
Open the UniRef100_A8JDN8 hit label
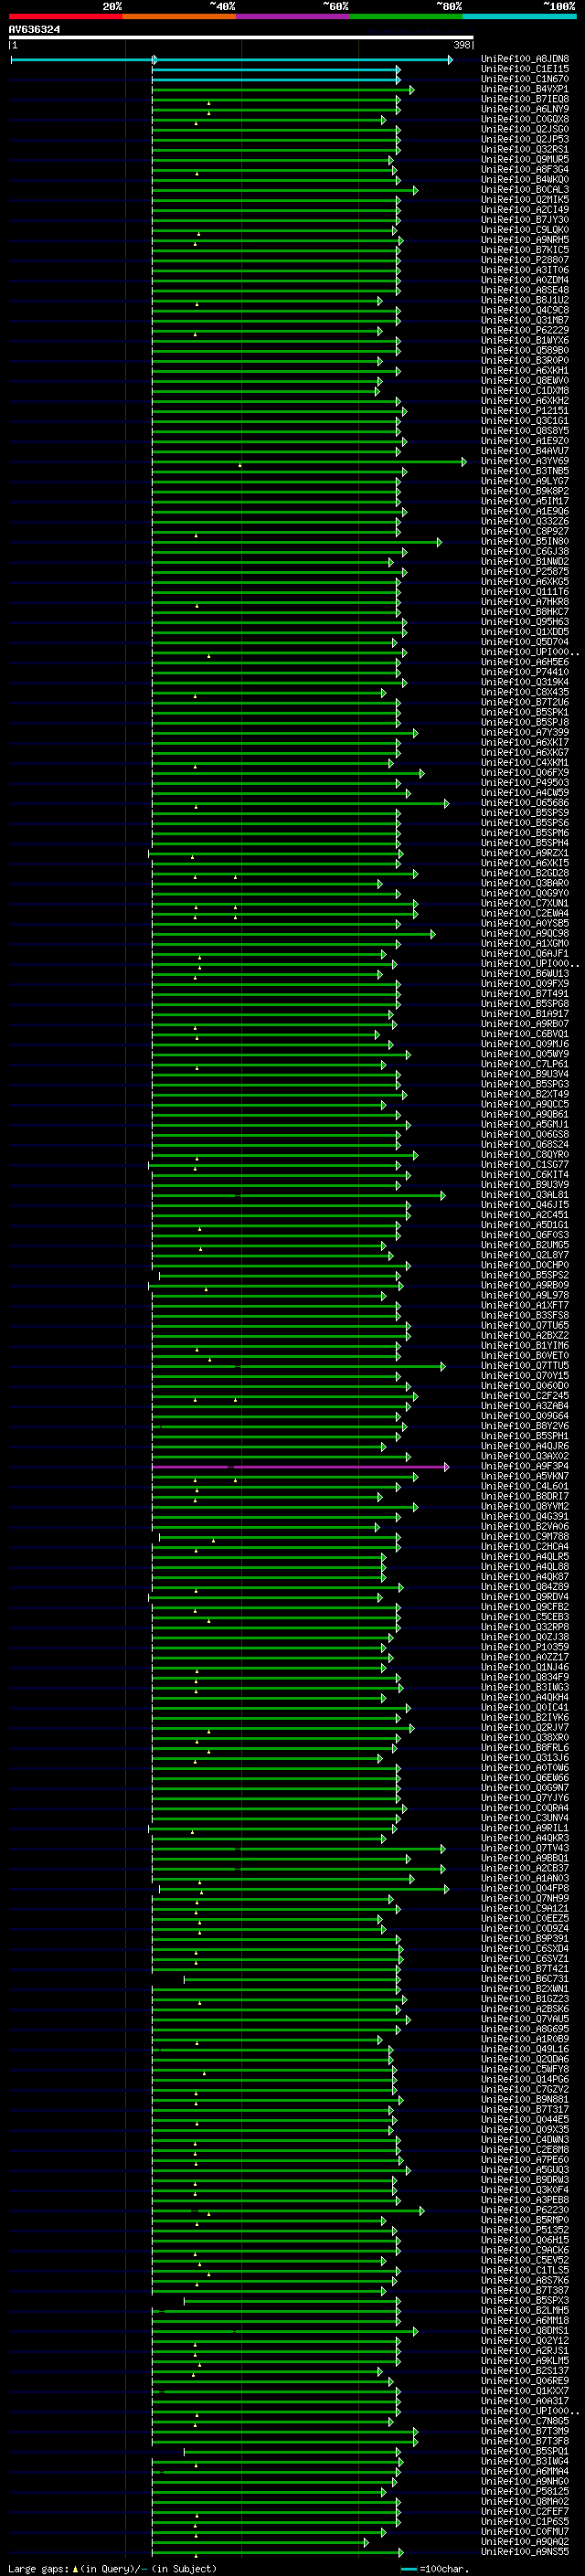[525, 59]
